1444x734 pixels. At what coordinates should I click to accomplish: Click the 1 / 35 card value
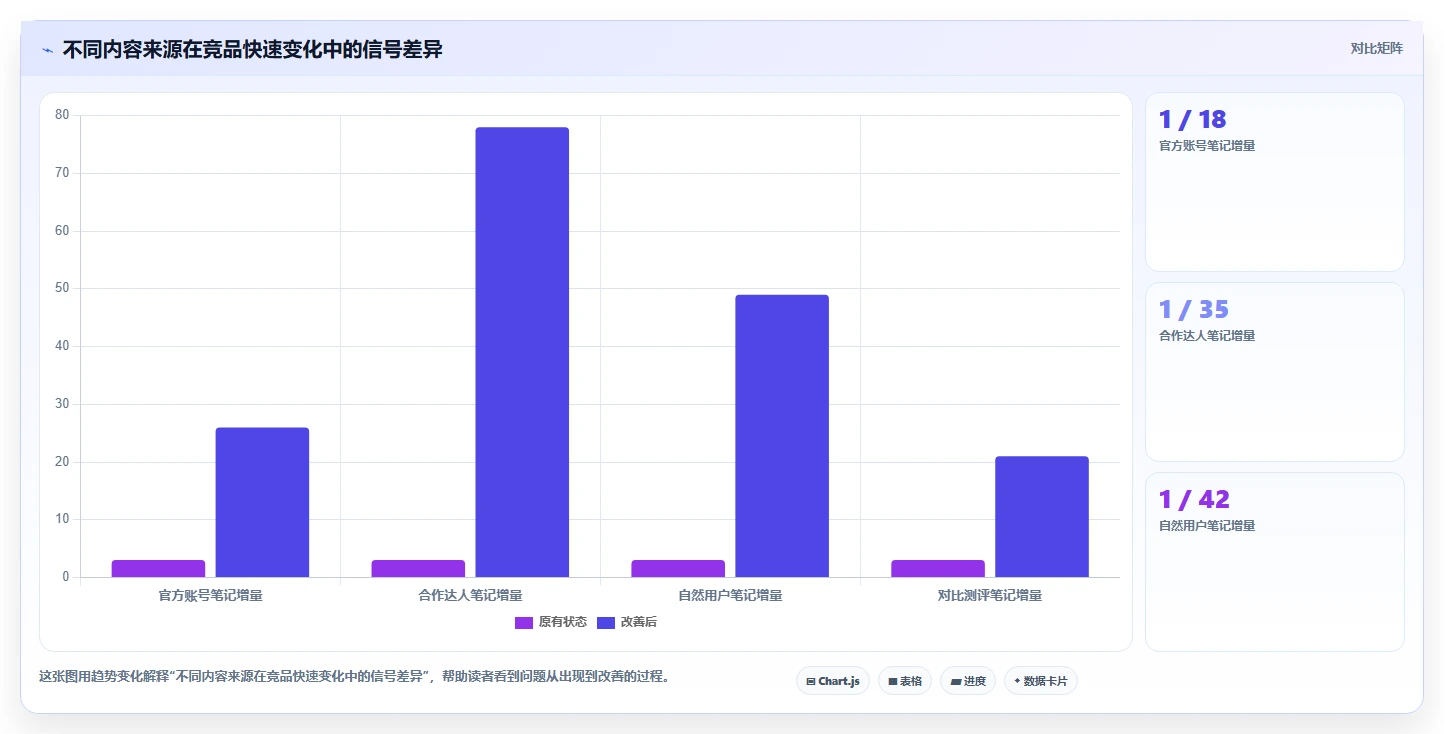click(x=1194, y=310)
